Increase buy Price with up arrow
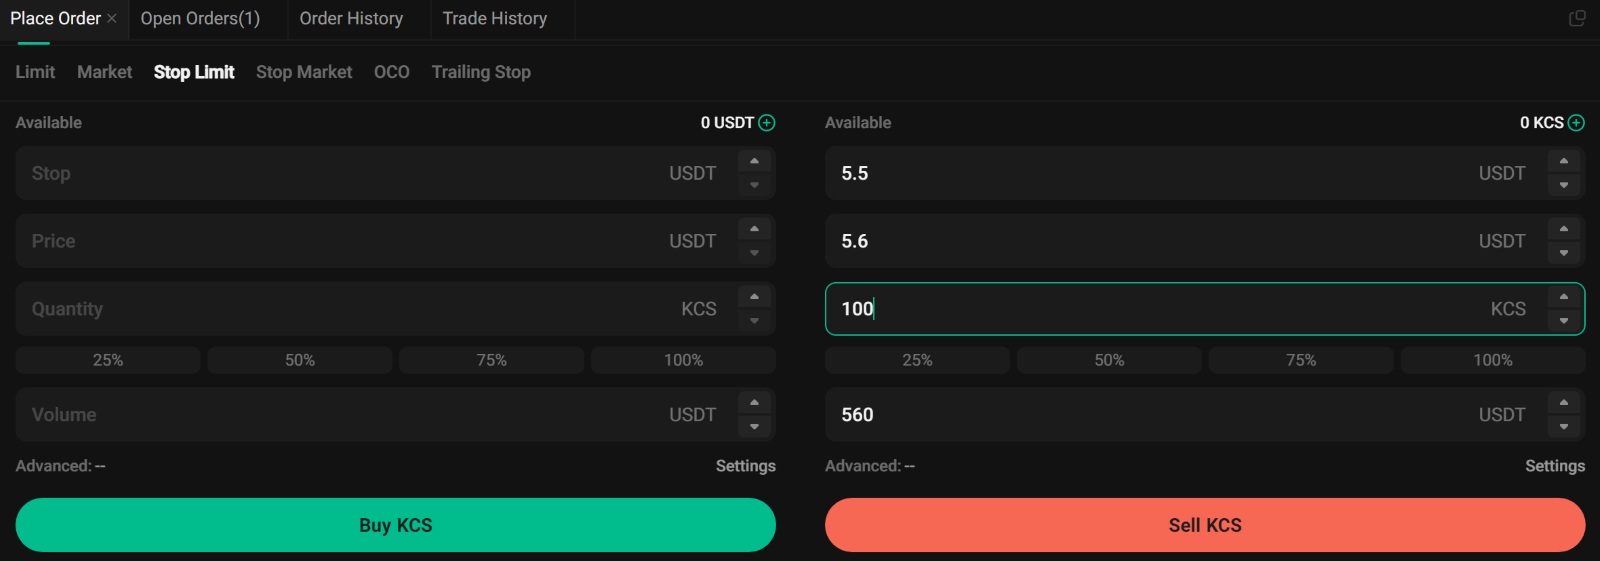The image size is (1600, 561). point(755,229)
